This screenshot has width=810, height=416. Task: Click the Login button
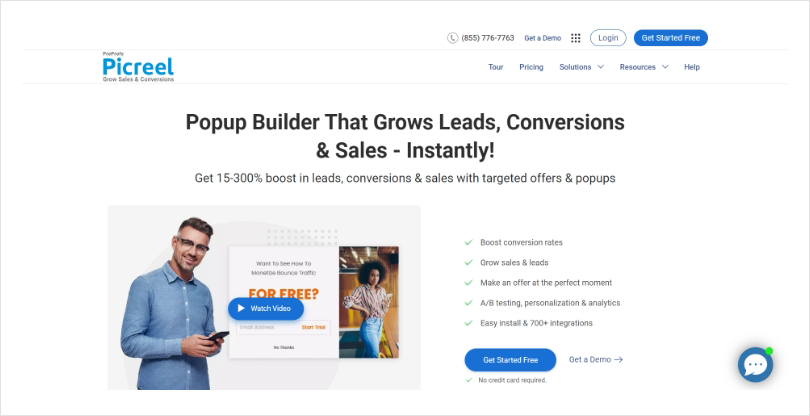pos(608,38)
